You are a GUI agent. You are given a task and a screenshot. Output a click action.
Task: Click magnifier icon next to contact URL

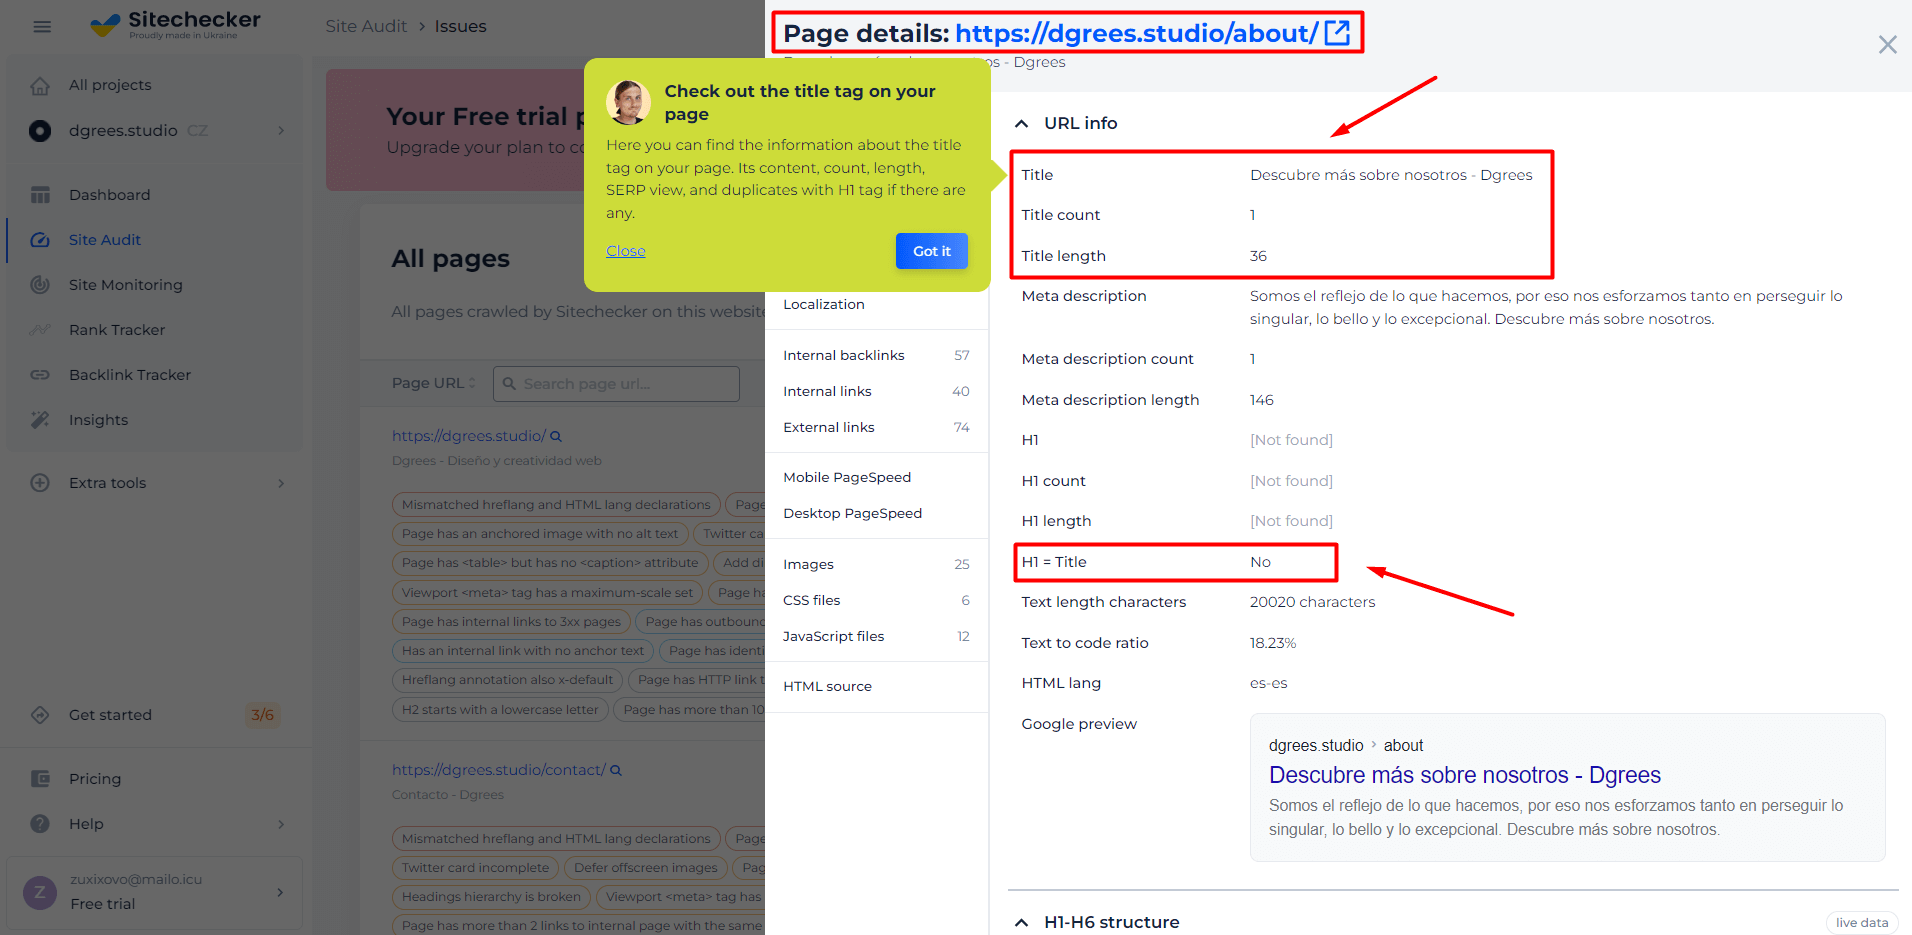(x=616, y=770)
